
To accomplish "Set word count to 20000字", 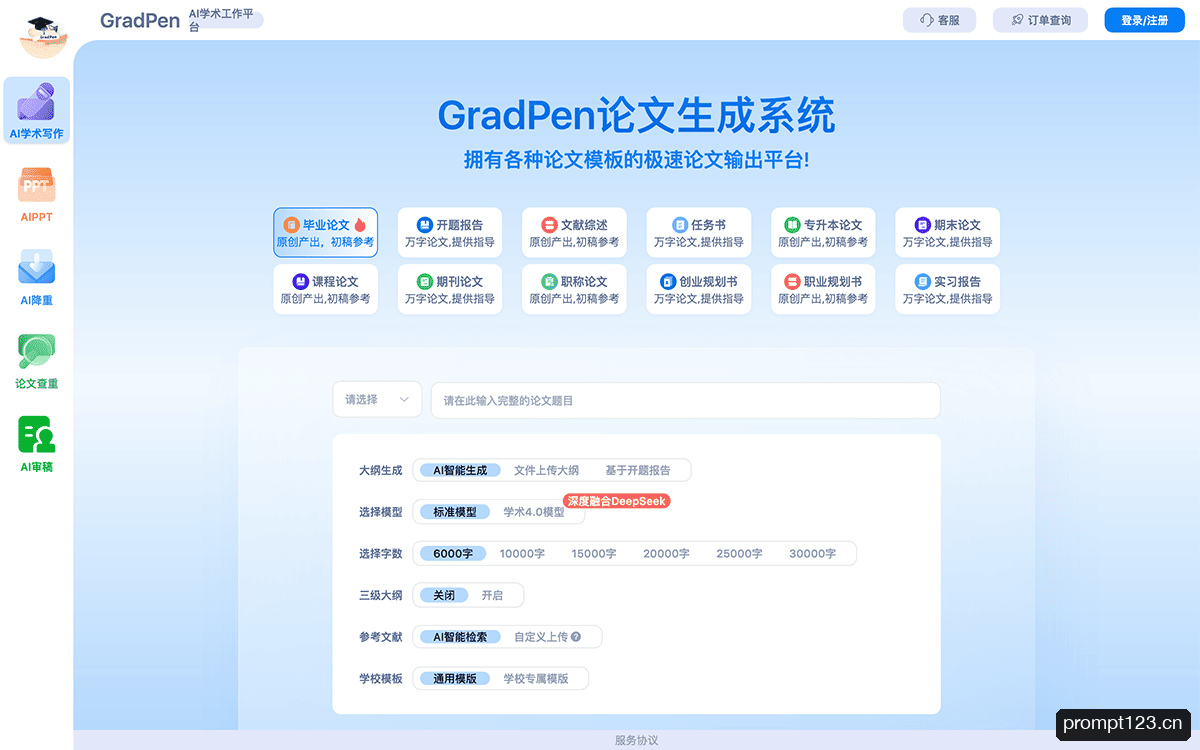I will [x=666, y=553].
